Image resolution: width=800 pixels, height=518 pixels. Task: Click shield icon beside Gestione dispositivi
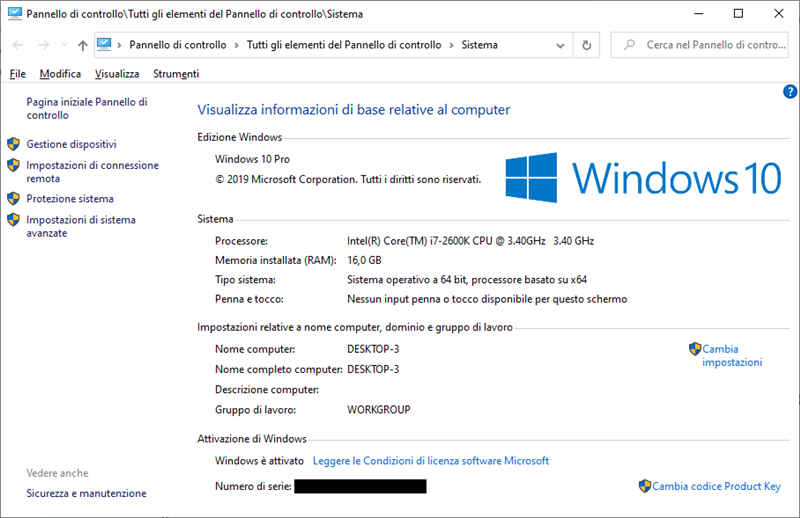(x=13, y=144)
